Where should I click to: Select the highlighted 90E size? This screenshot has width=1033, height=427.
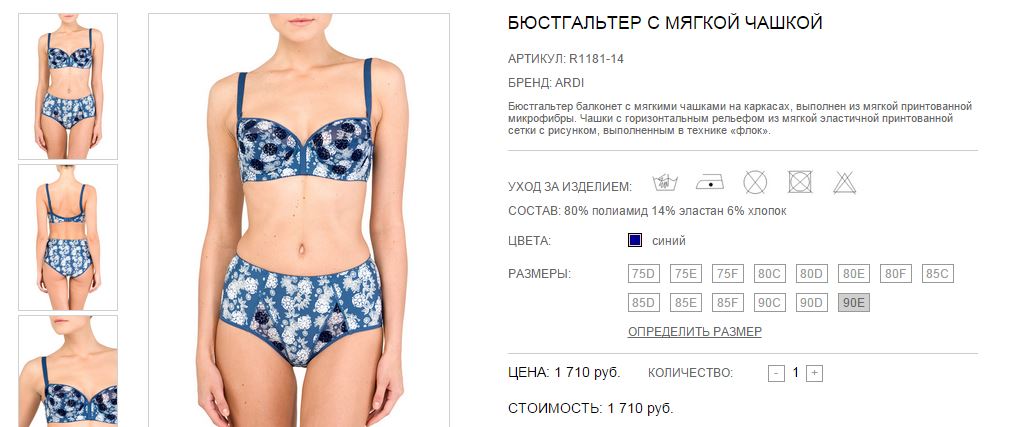(x=854, y=302)
